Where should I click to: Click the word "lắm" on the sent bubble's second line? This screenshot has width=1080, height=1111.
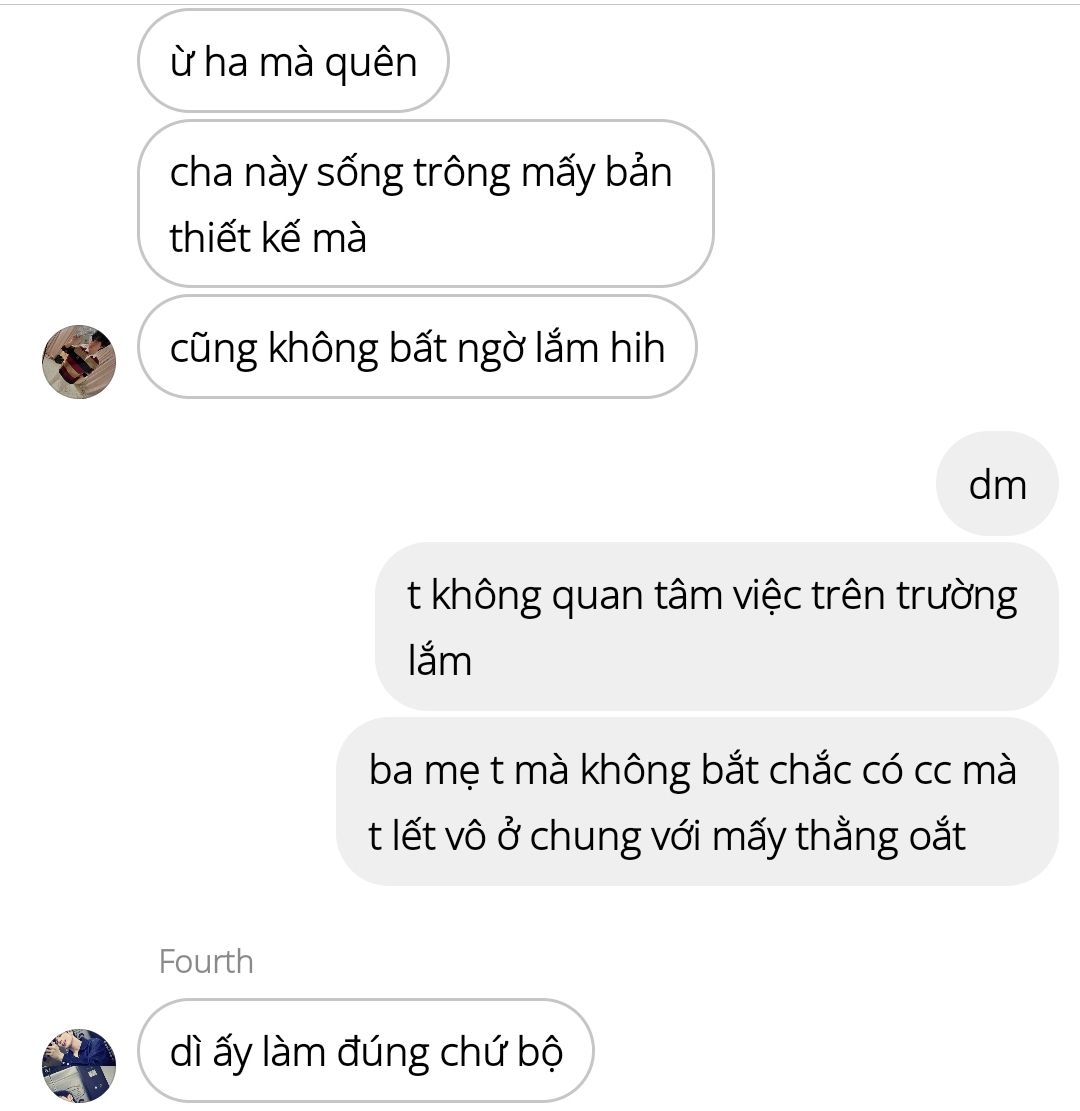pos(439,660)
